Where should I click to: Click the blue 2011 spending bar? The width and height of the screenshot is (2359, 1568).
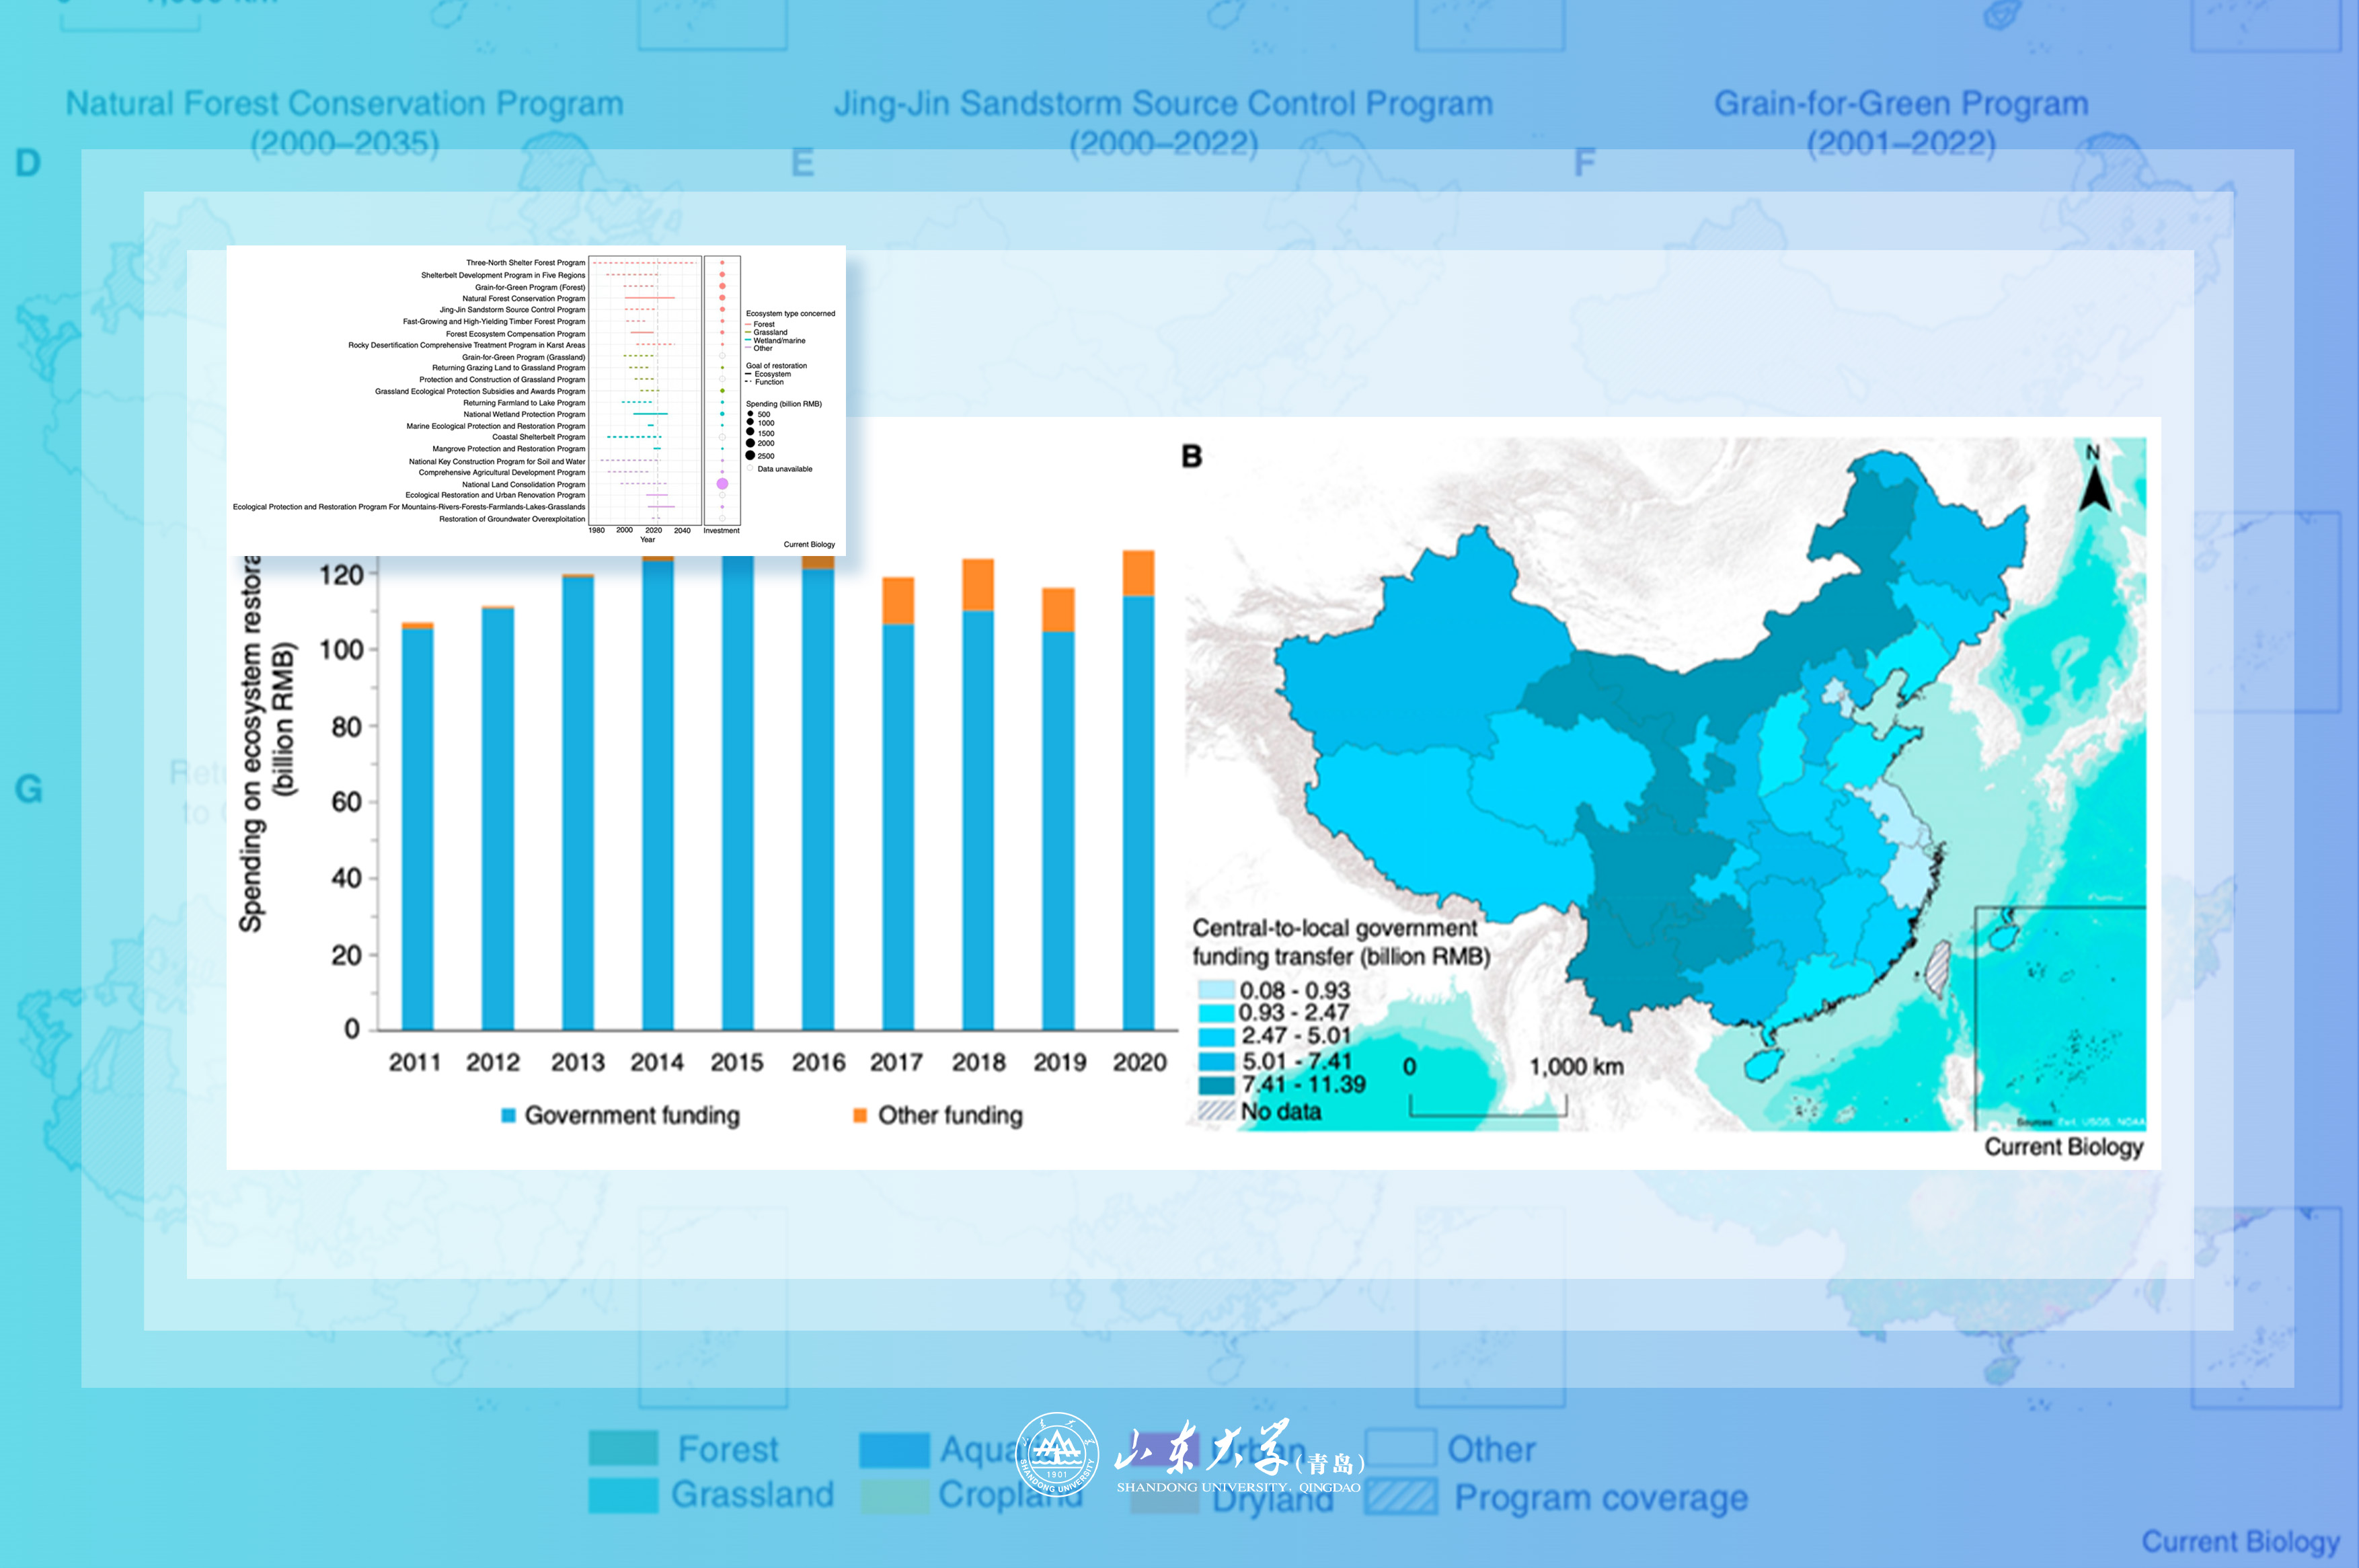point(417,829)
